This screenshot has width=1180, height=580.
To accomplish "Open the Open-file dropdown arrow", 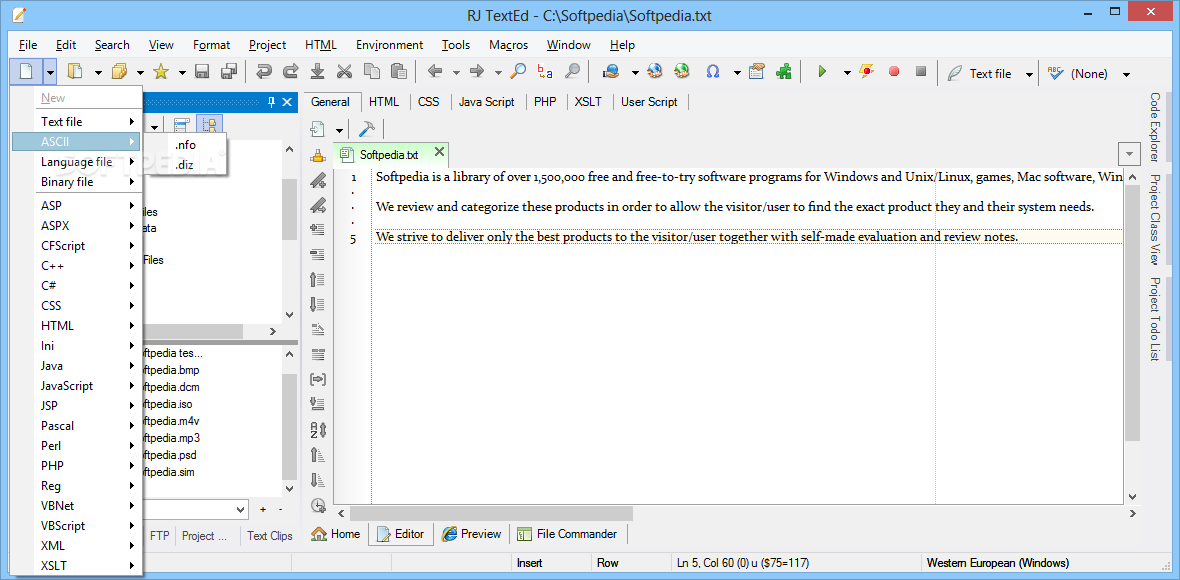I will [98, 73].
